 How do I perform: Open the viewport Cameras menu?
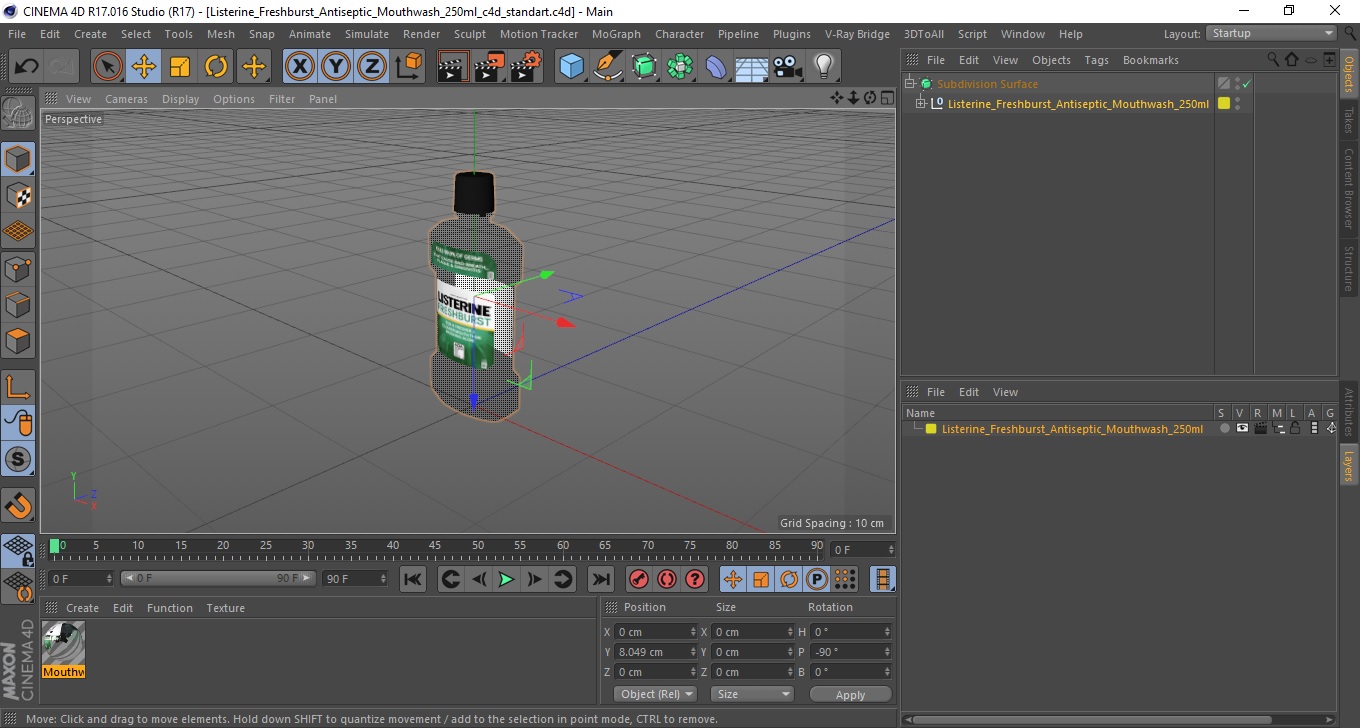[x=126, y=99]
